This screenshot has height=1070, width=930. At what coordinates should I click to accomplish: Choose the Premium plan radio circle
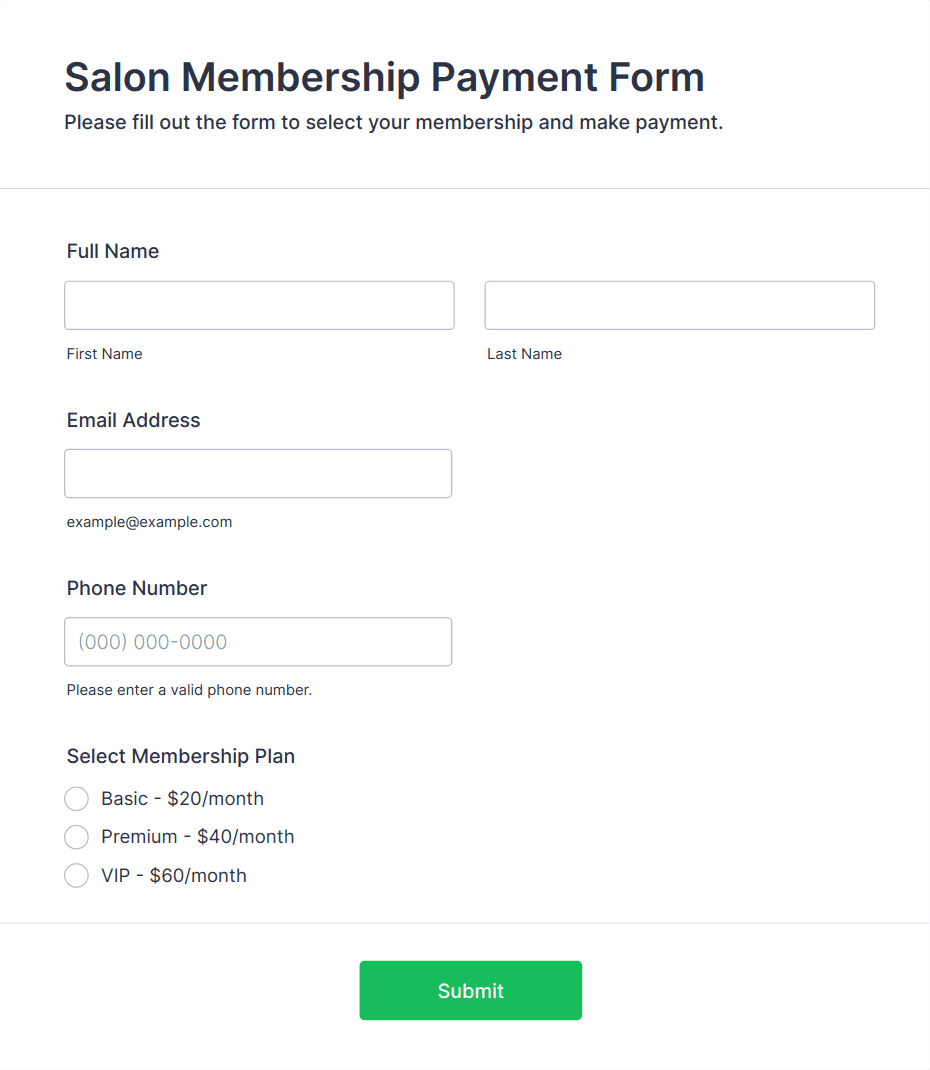pyautogui.click(x=76, y=837)
